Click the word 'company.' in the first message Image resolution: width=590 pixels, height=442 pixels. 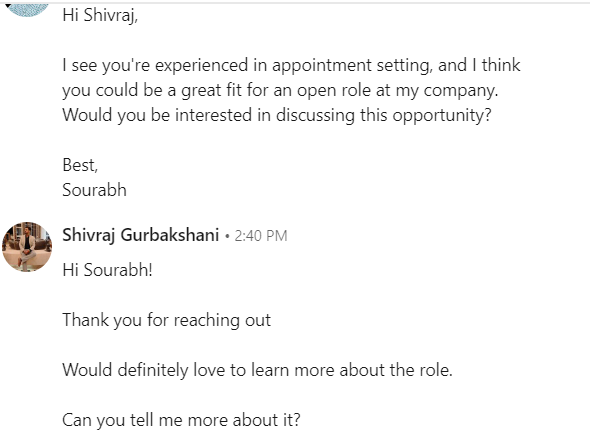coord(461,91)
